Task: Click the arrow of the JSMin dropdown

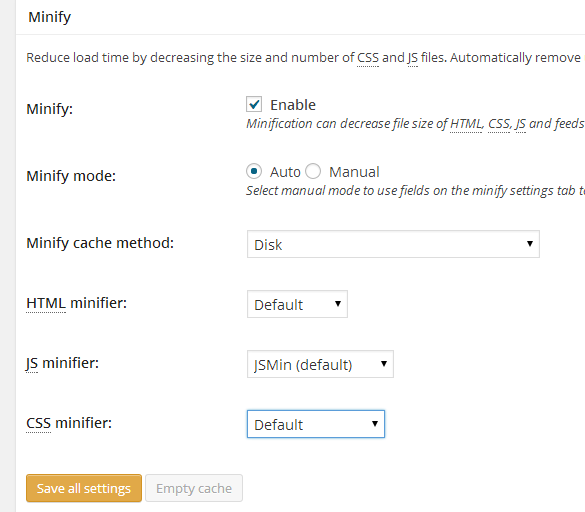Action: [x=384, y=363]
